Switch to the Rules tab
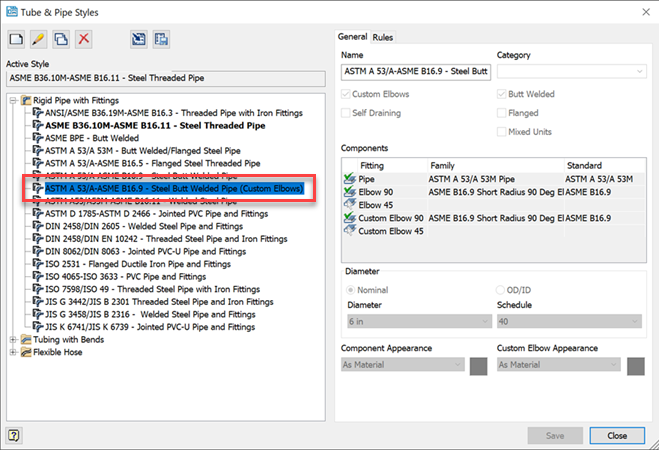The image size is (659, 450). [382, 37]
